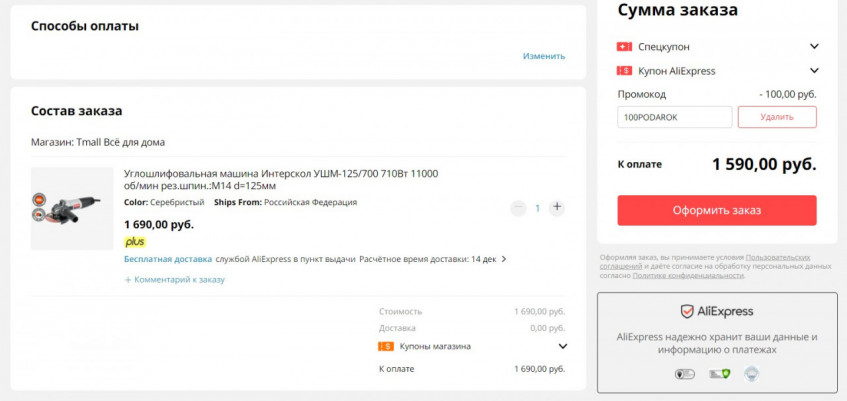847x401 pixels.
Task: Expand the Купоны магазина dropdown
Action: tap(562, 347)
